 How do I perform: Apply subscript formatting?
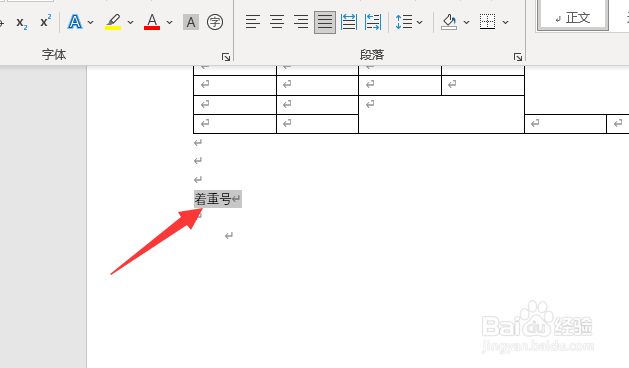pos(22,22)
